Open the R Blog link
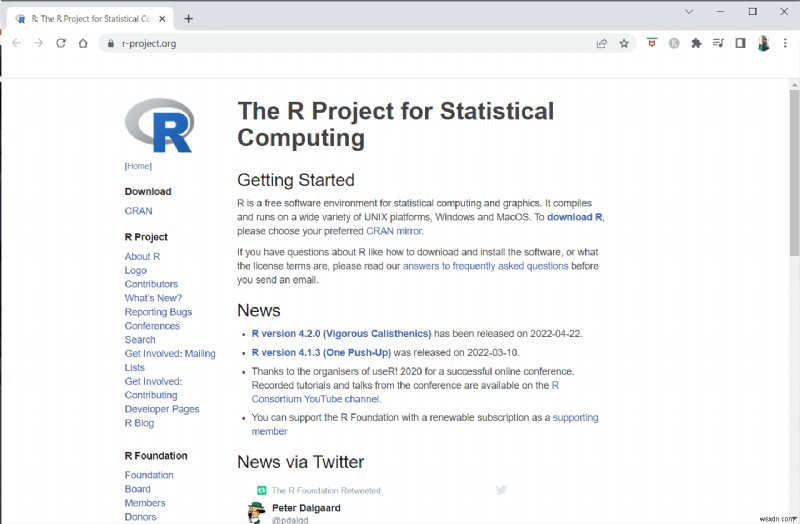 pyautogui.click(x=139, y=423)
